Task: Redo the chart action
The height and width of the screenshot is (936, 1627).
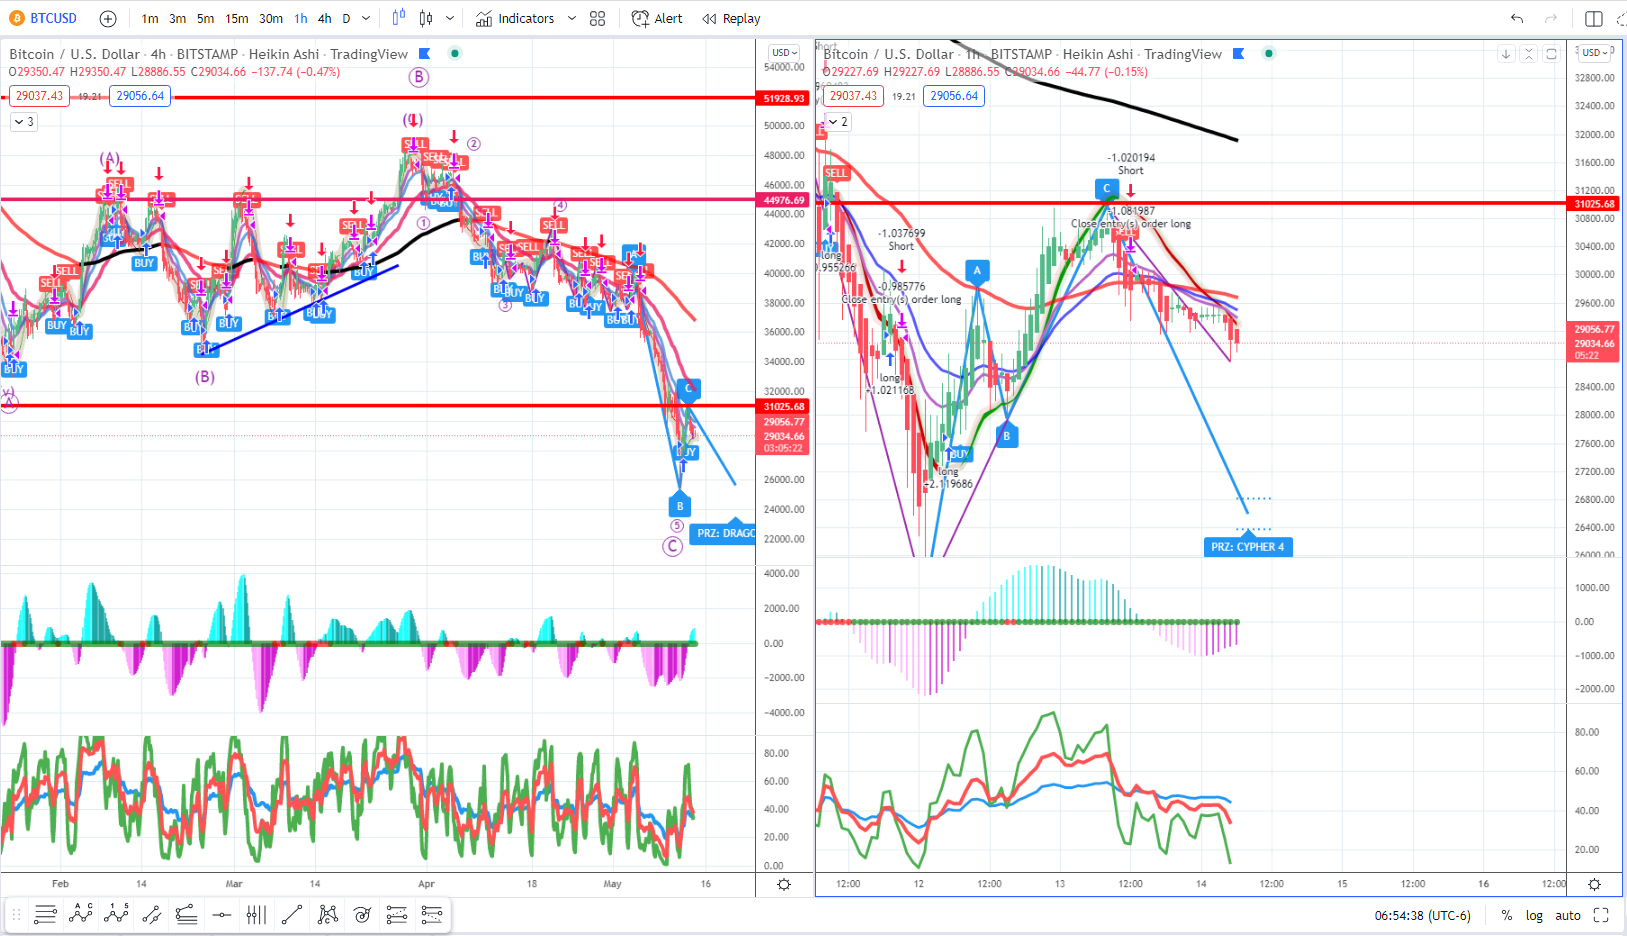Action: point(1551,18)
